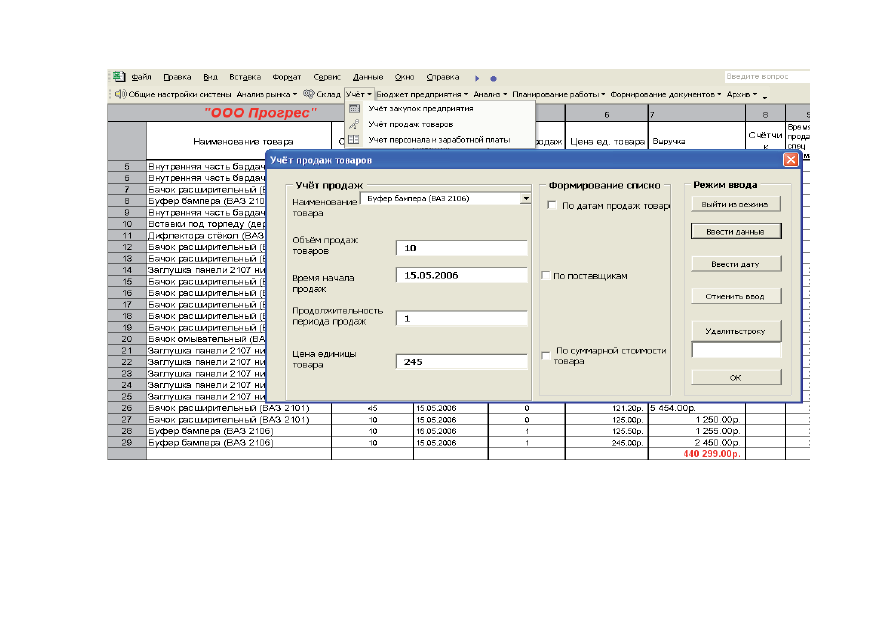Viewport: 893px width, 629px height.
Task: Click the blue play arrow in the menu bar
Action: [x=477, y=78]
